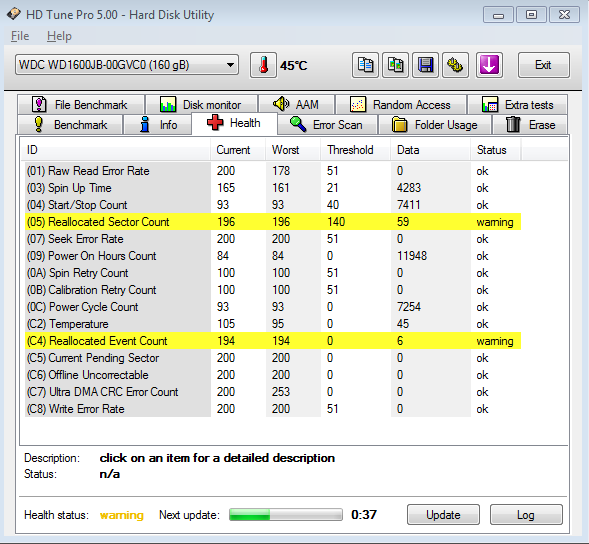Screen dimensions: 589x544
Task: Click the Update button
Action: 443,514
